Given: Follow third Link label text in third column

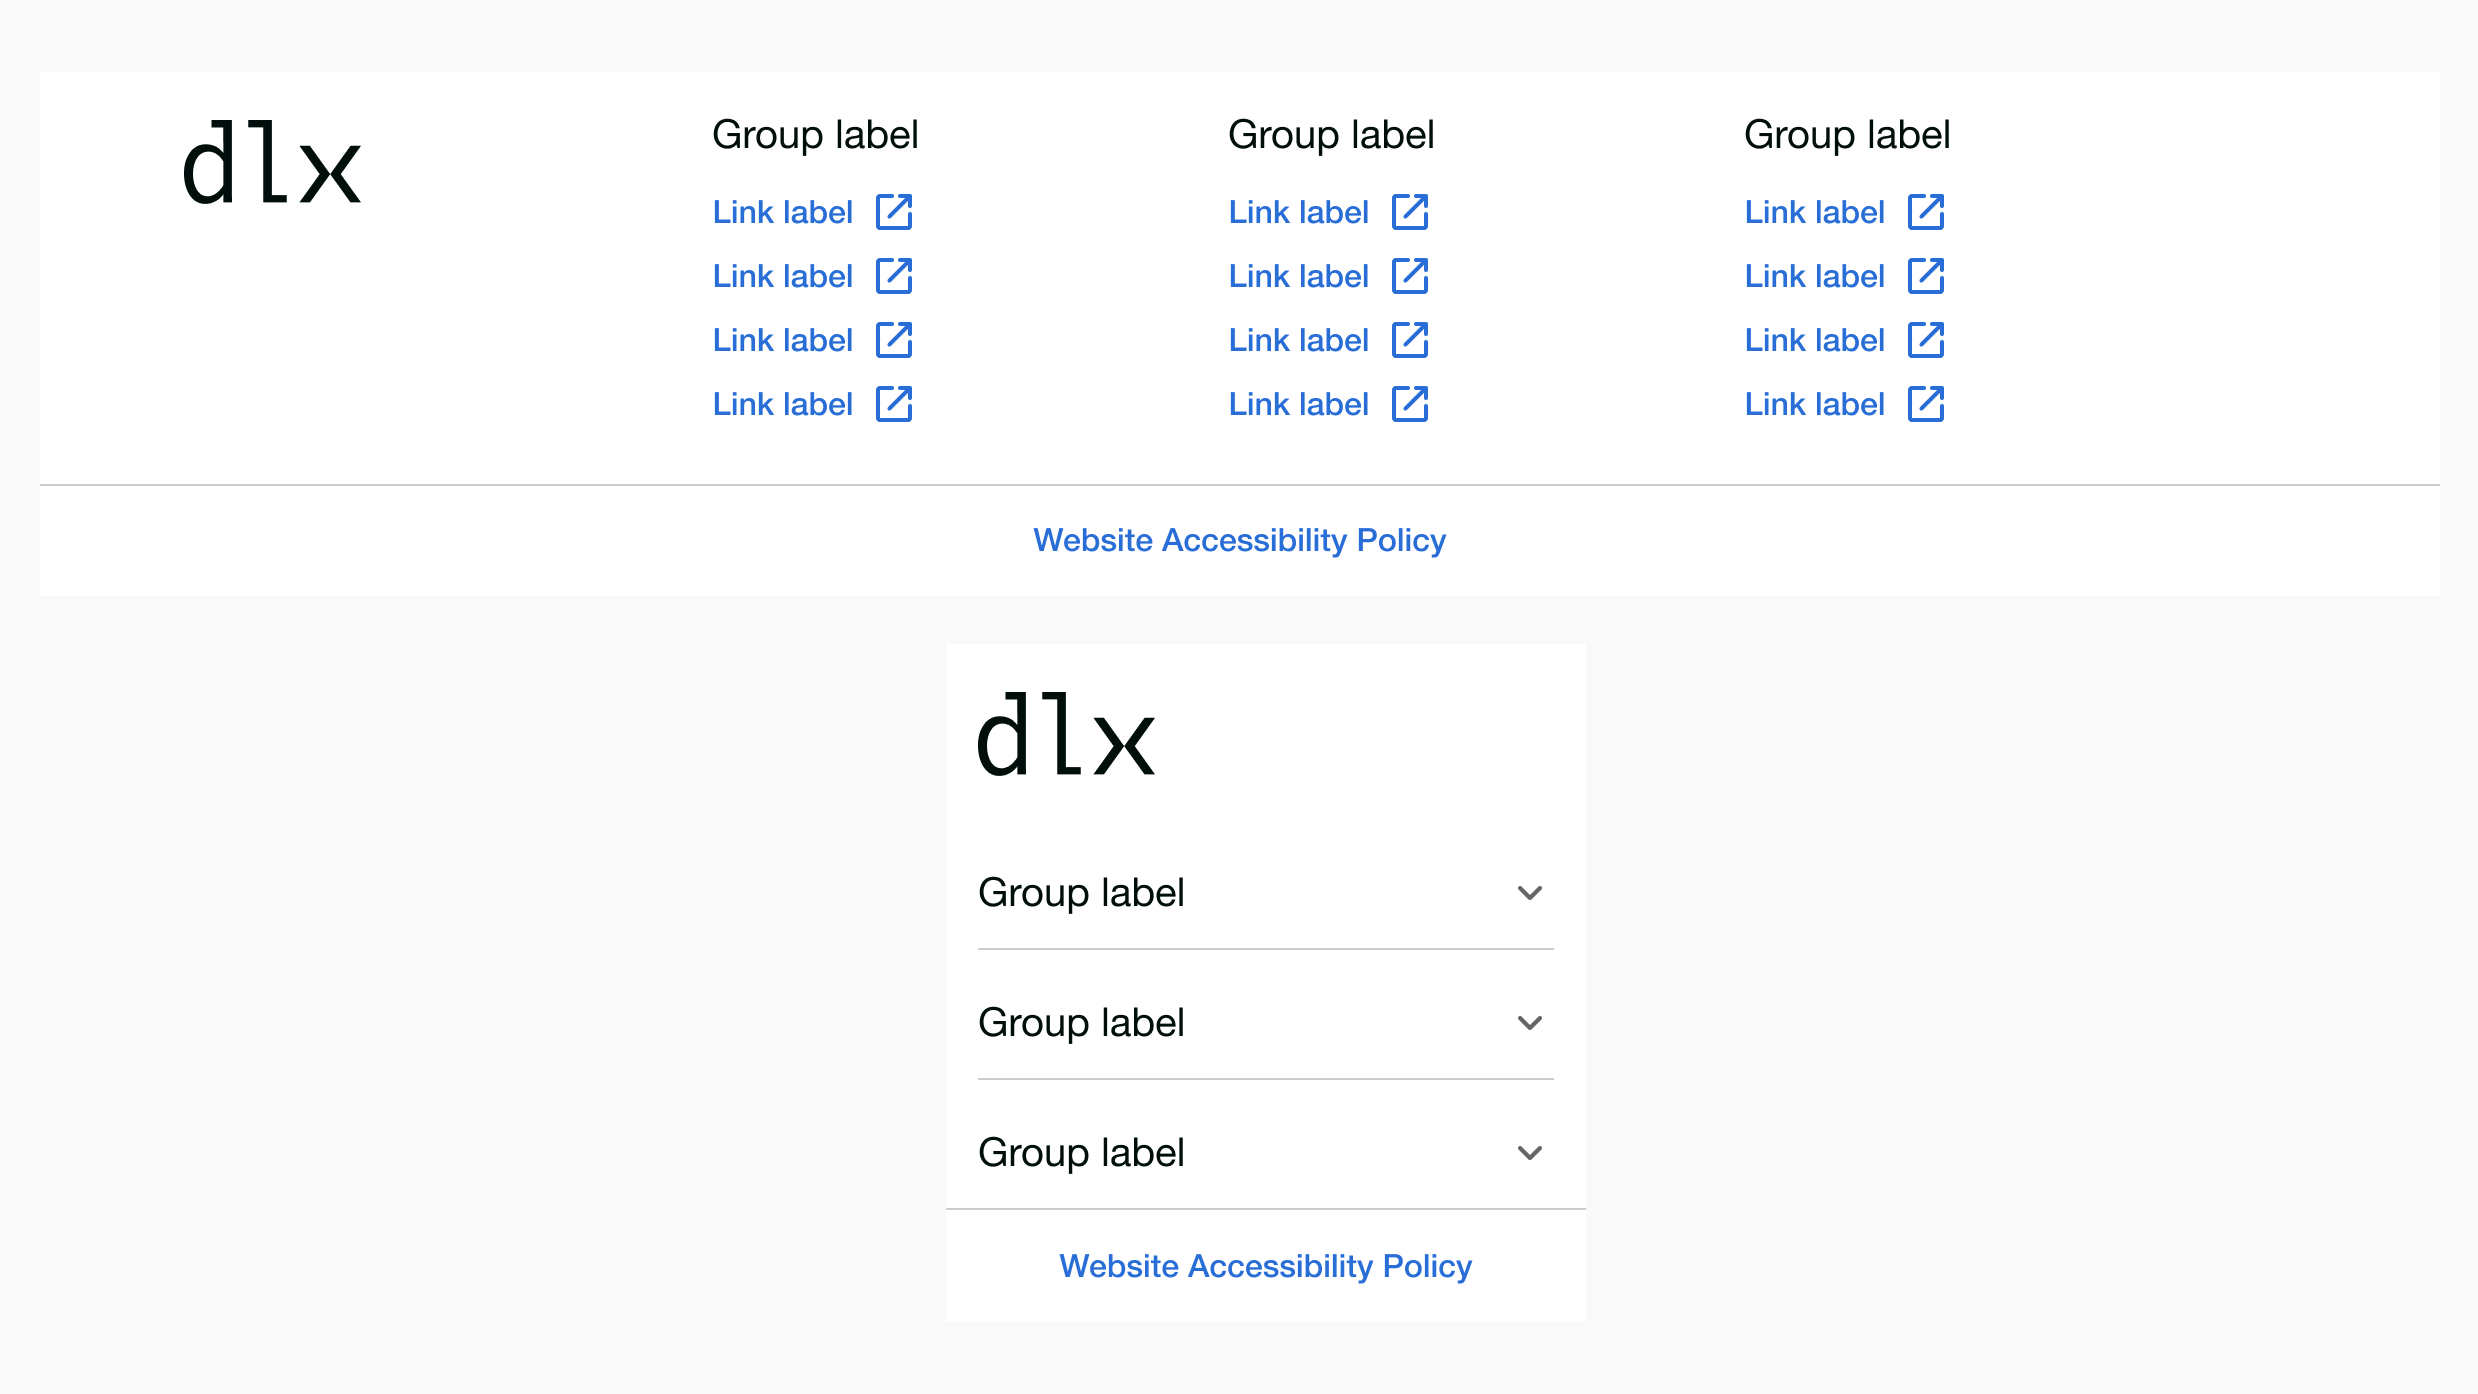Looking at the screenshot, I should pyautogui.click(x=1815, y=340).
